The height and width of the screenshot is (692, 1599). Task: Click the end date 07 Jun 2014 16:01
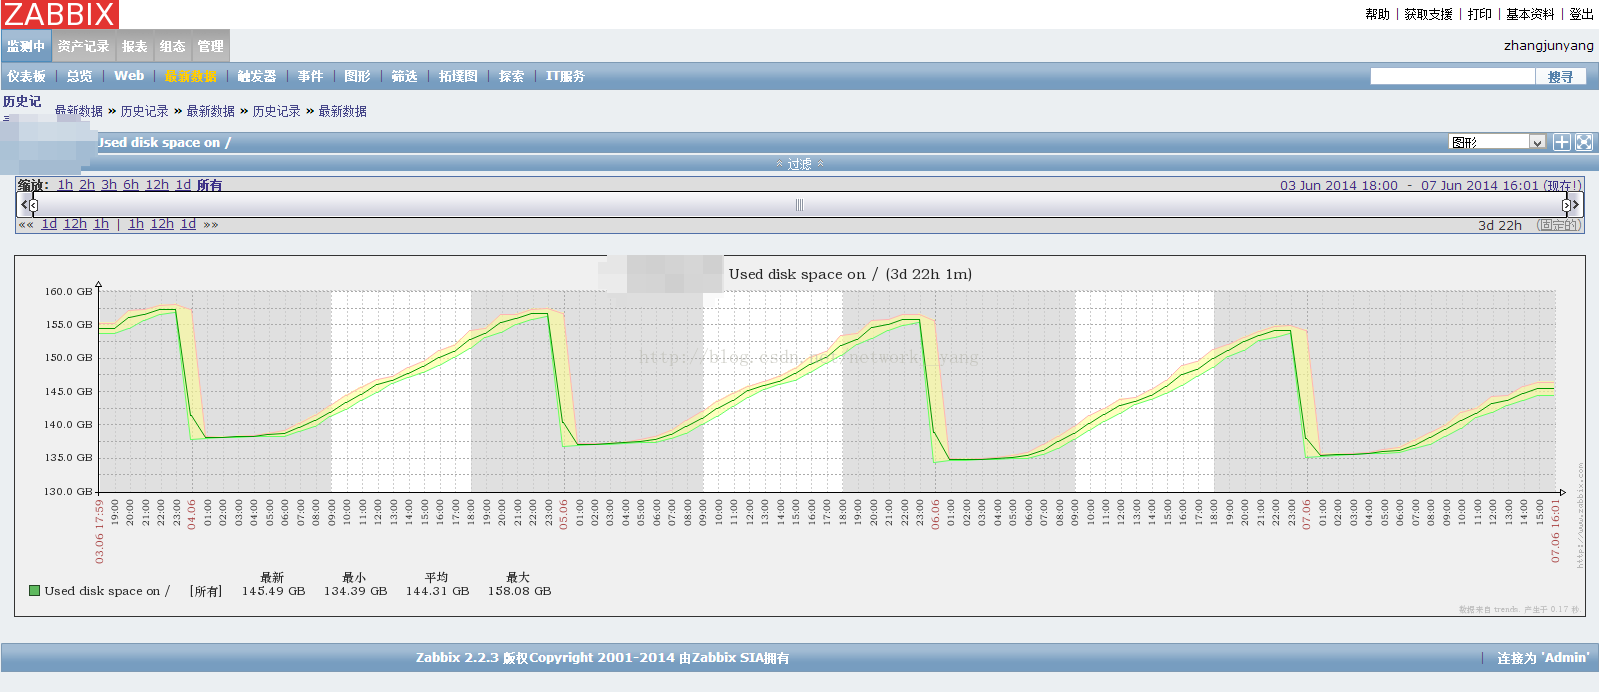(1480, 185)
